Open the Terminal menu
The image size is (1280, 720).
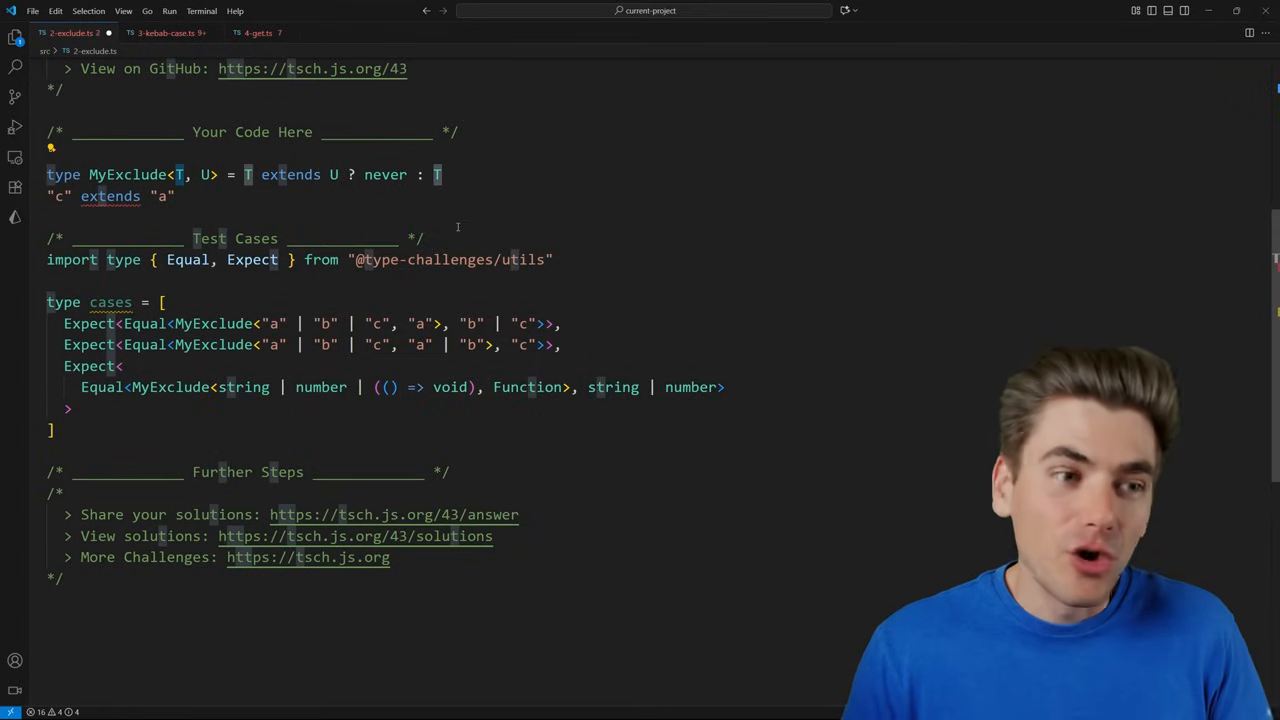pyautogui.click(x=201, y=11)
